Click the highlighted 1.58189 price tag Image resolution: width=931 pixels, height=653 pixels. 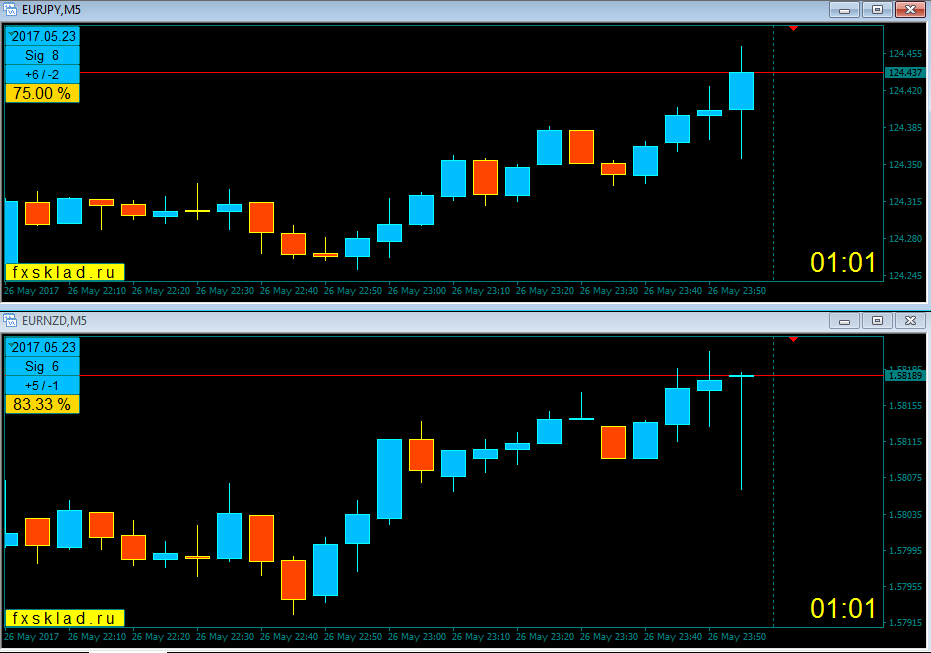pyautogui.click(x=905, y=376)
